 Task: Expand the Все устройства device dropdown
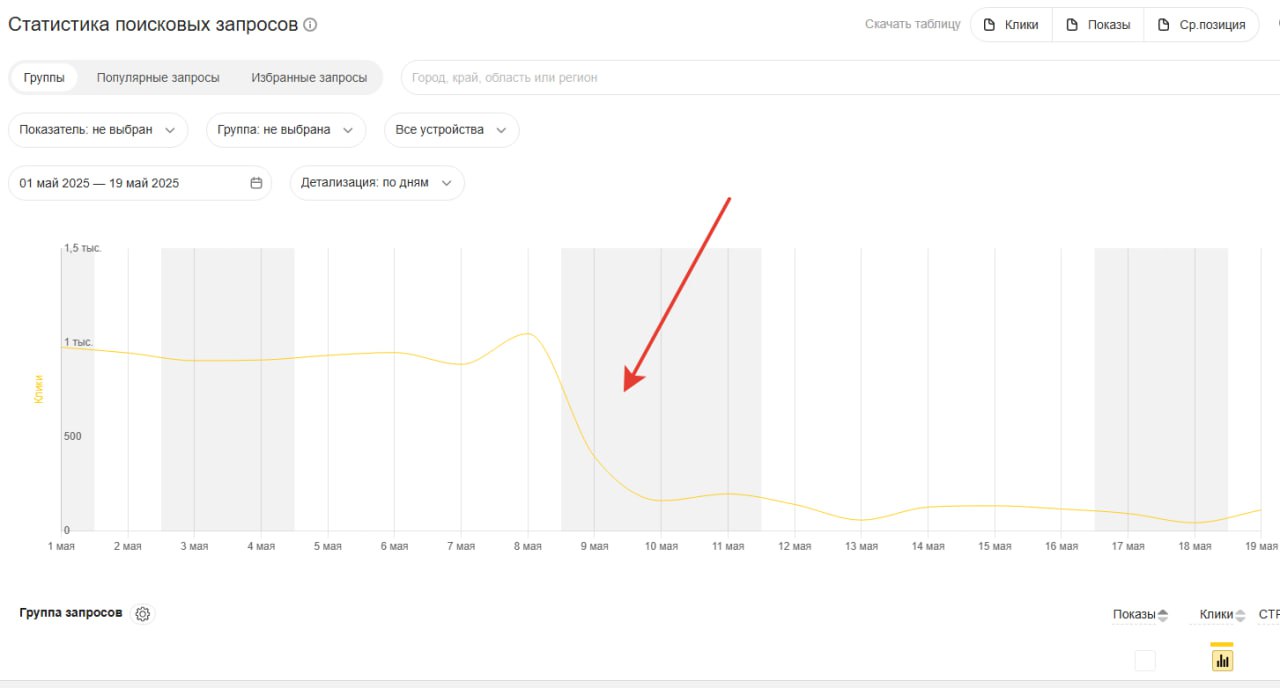tap(452, 130)
